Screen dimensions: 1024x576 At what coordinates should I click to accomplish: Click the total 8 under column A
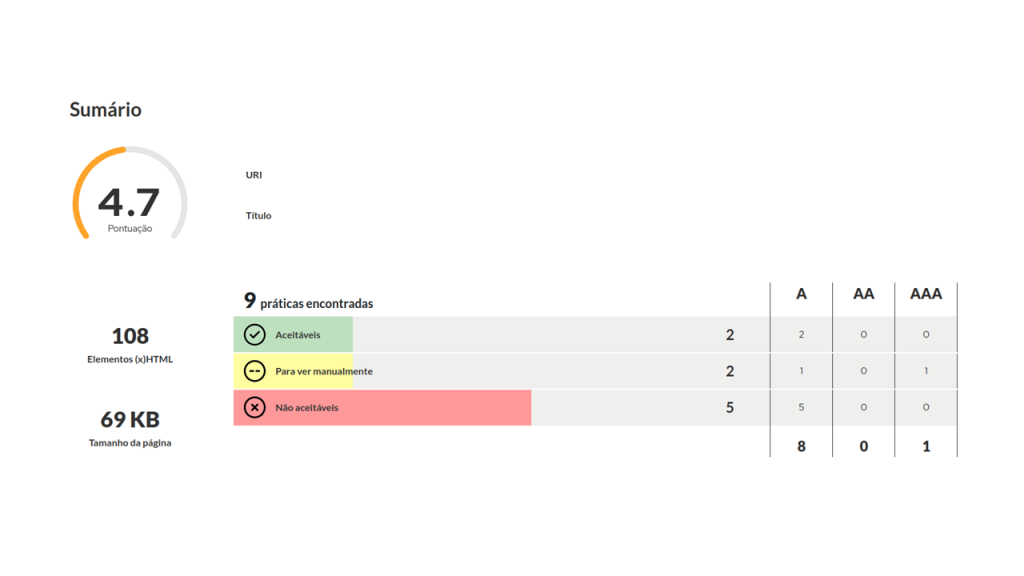(801, 446)
